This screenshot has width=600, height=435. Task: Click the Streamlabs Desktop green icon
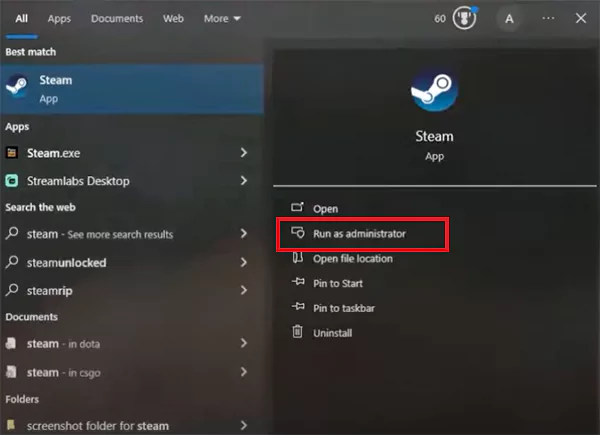tap(12, 181)
